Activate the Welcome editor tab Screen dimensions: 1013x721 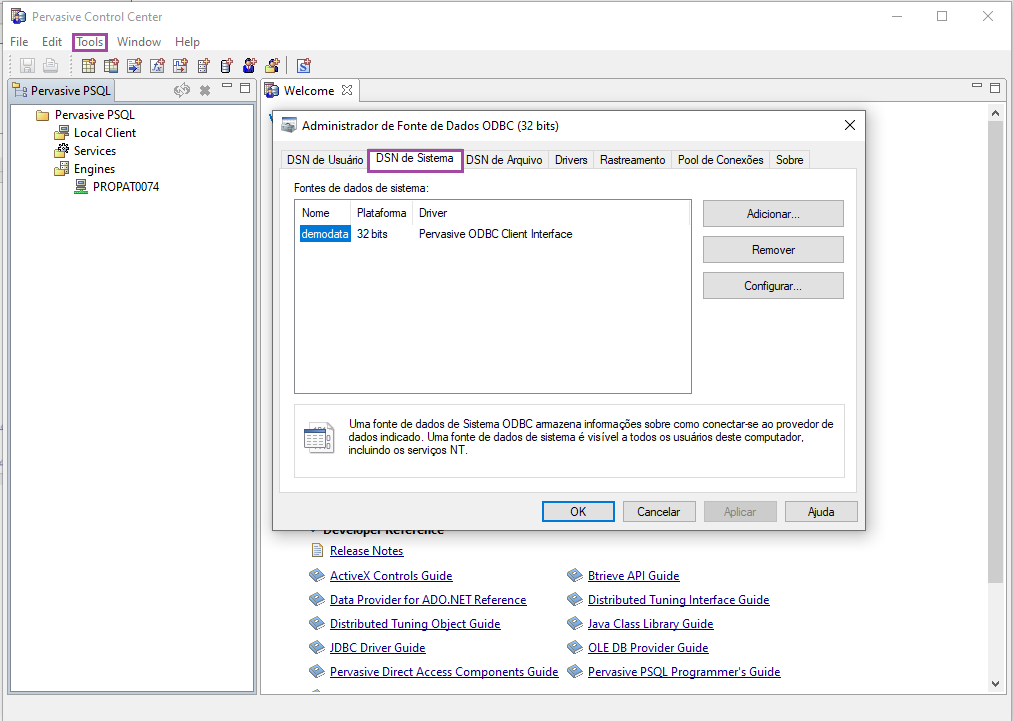pos(309,90)
